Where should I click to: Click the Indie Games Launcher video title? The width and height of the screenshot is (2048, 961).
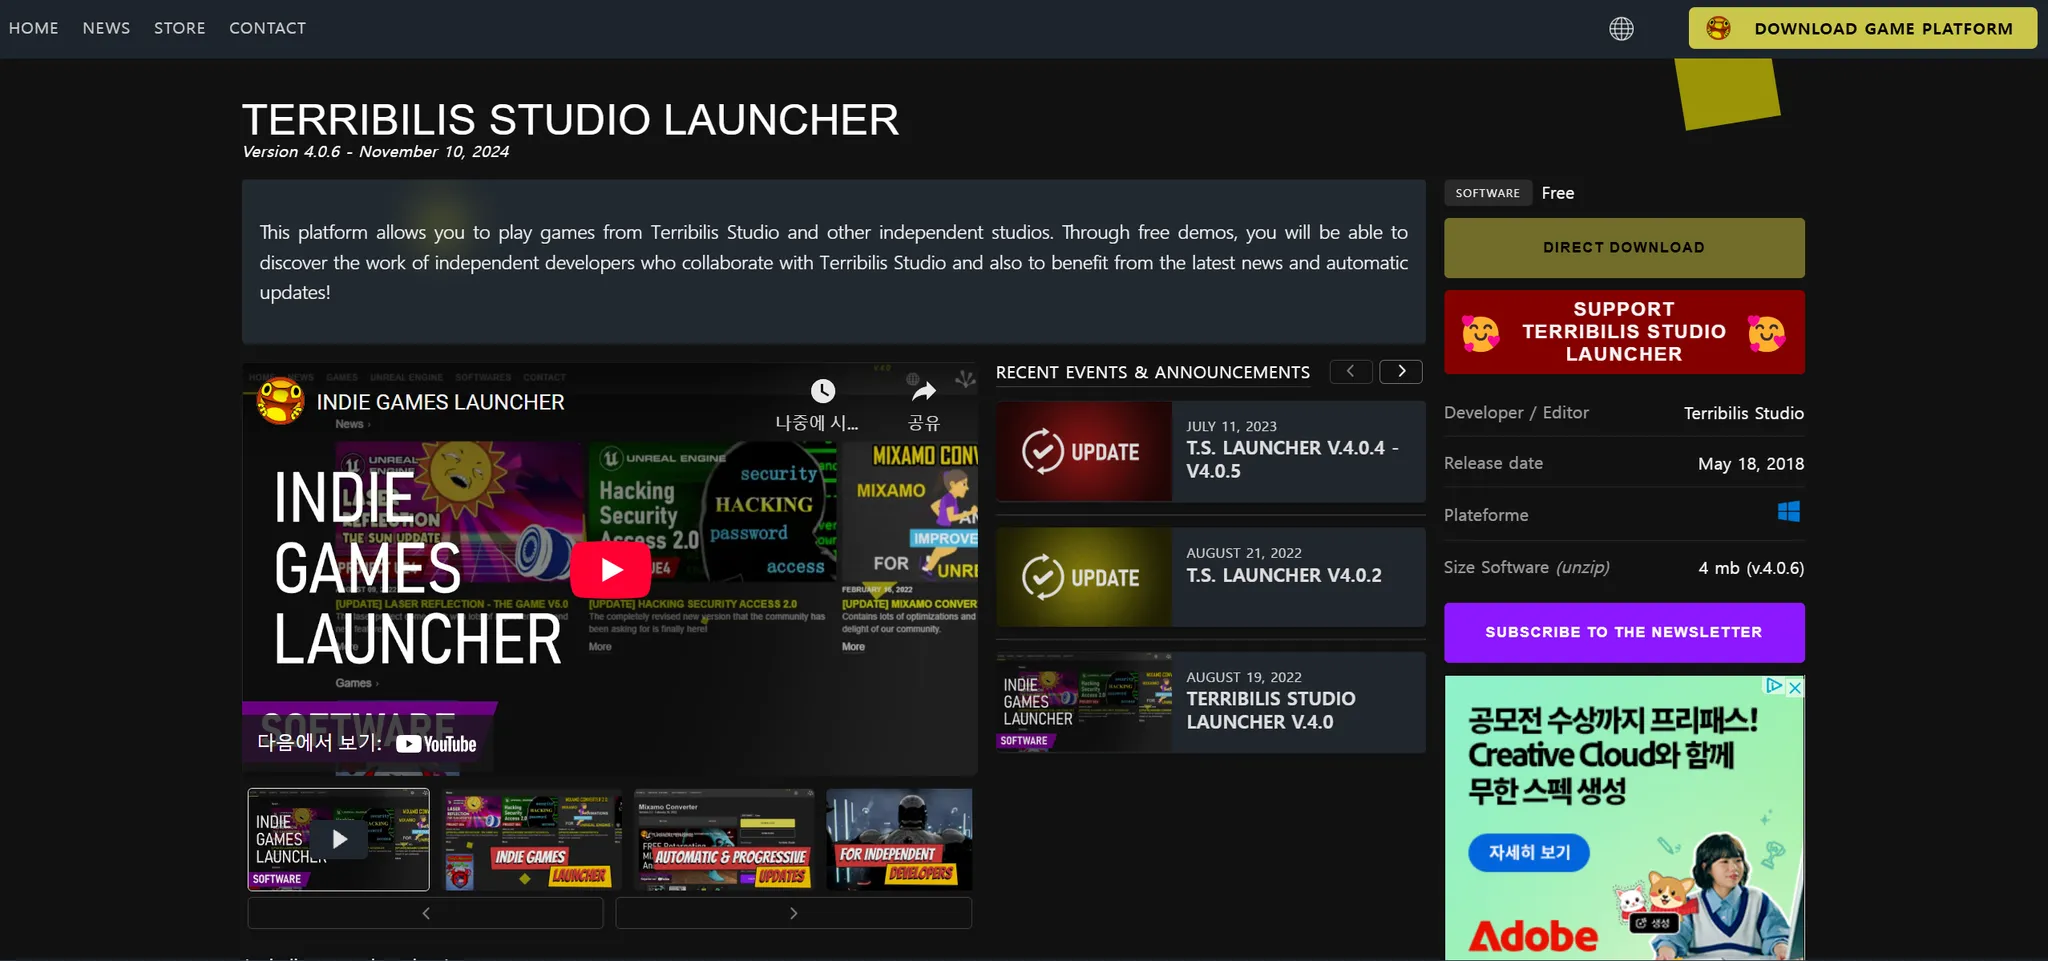pos(440,402)
